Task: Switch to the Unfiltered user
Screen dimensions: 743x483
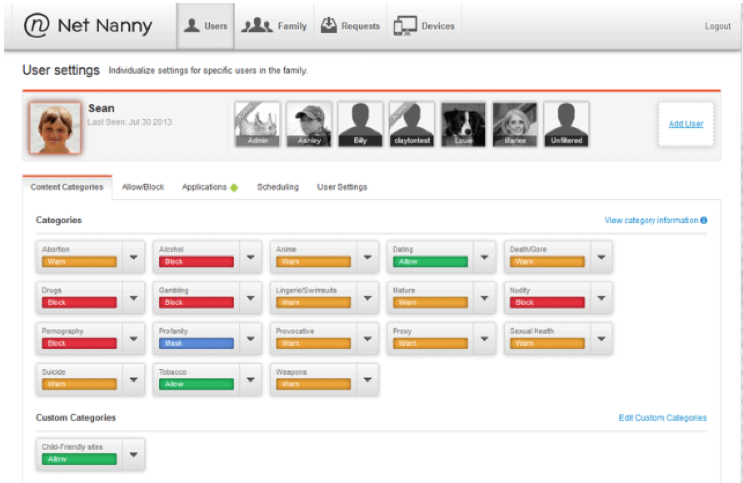Action: pos(566,124)
